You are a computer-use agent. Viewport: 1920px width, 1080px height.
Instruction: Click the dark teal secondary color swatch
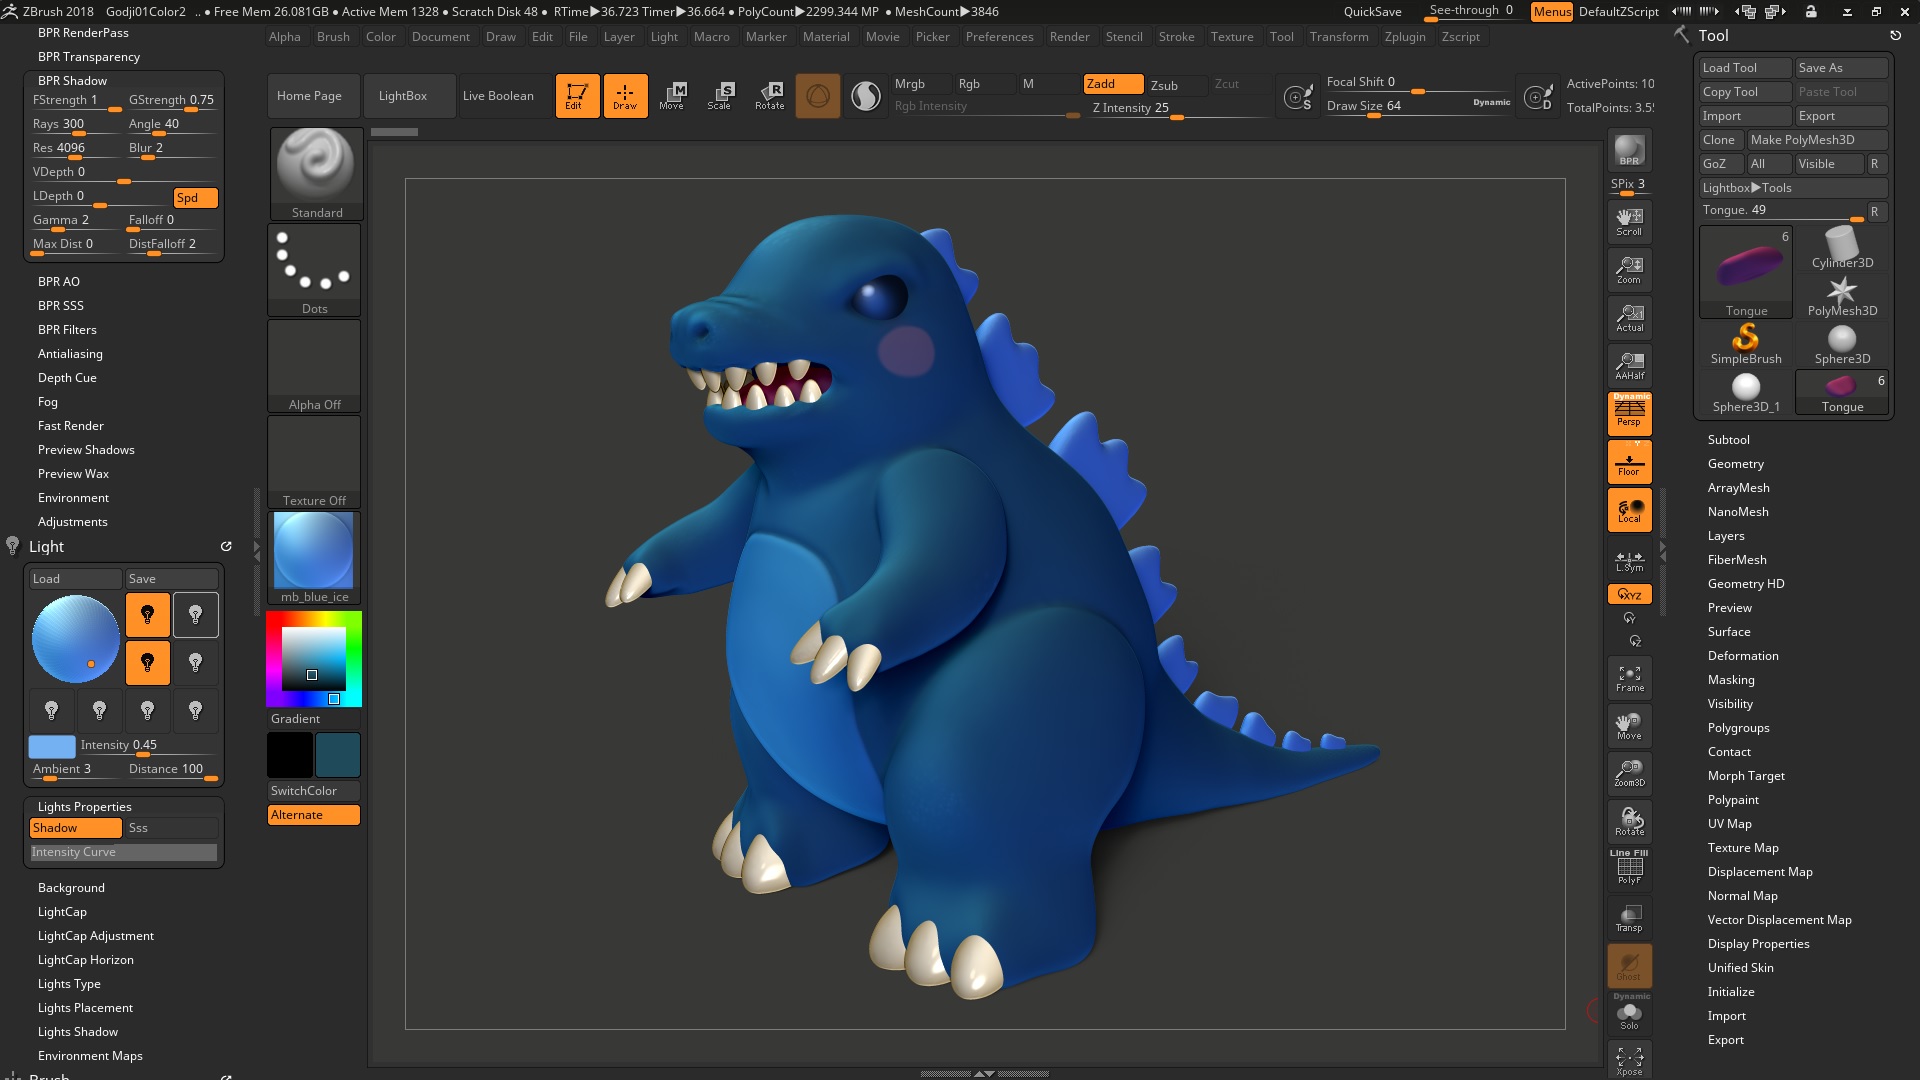pyautogui.click(x=338, y=755)
